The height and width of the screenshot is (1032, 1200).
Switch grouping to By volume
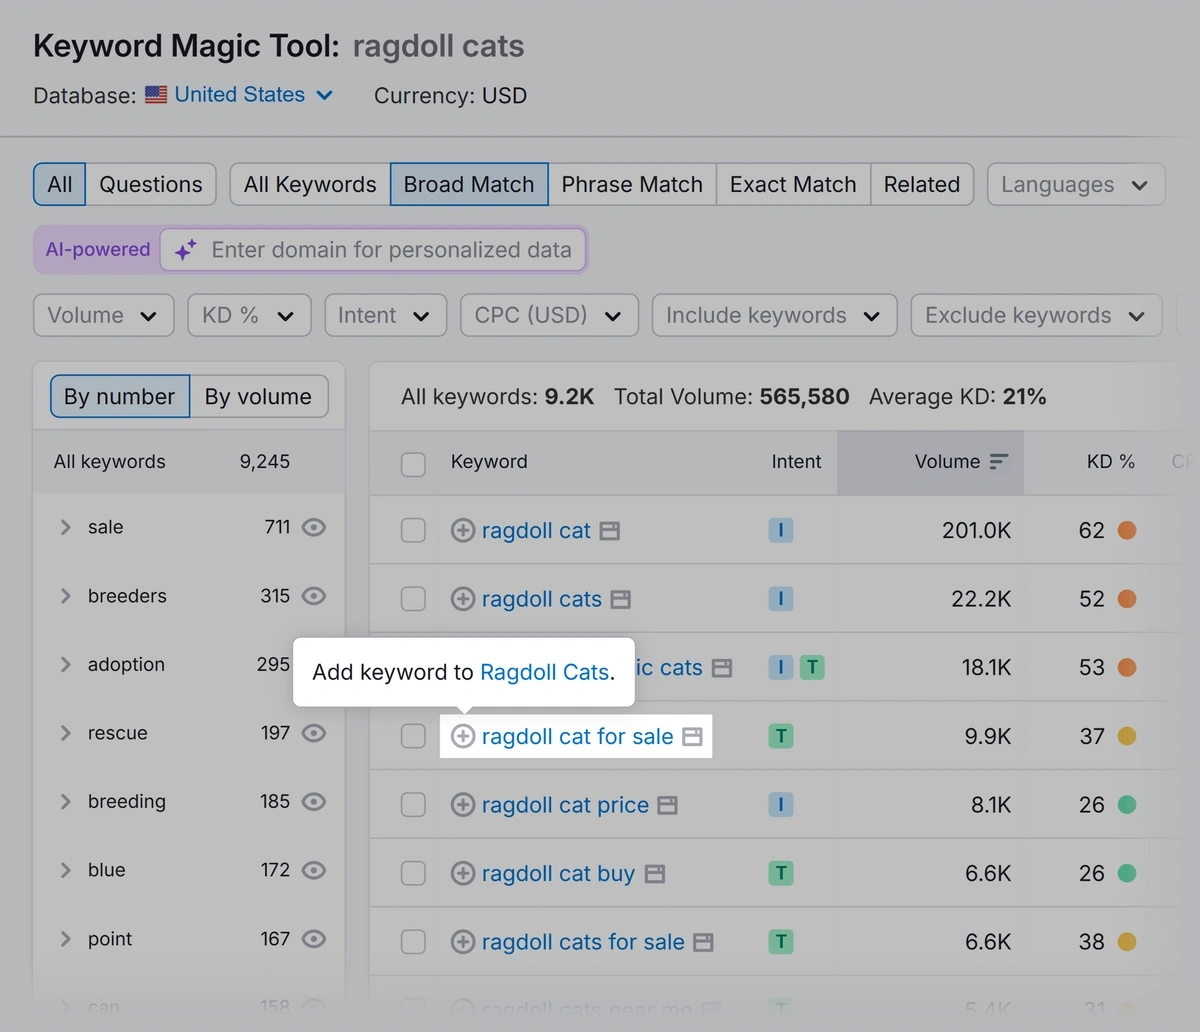click(258, 397)
